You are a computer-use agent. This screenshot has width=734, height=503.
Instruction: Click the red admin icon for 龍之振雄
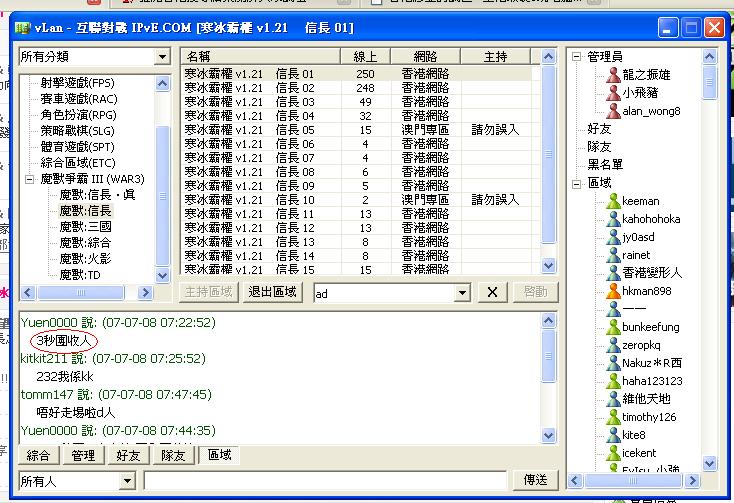pos(613,75)
